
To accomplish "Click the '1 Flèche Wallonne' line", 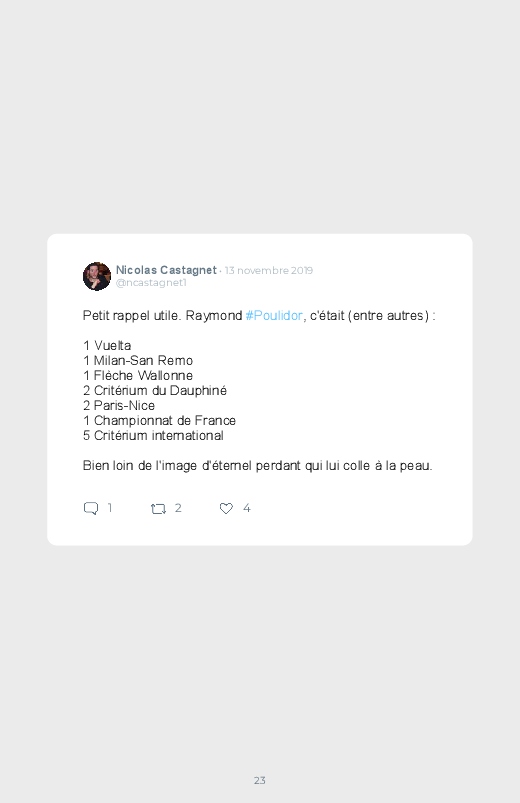I will coord(138,375).
